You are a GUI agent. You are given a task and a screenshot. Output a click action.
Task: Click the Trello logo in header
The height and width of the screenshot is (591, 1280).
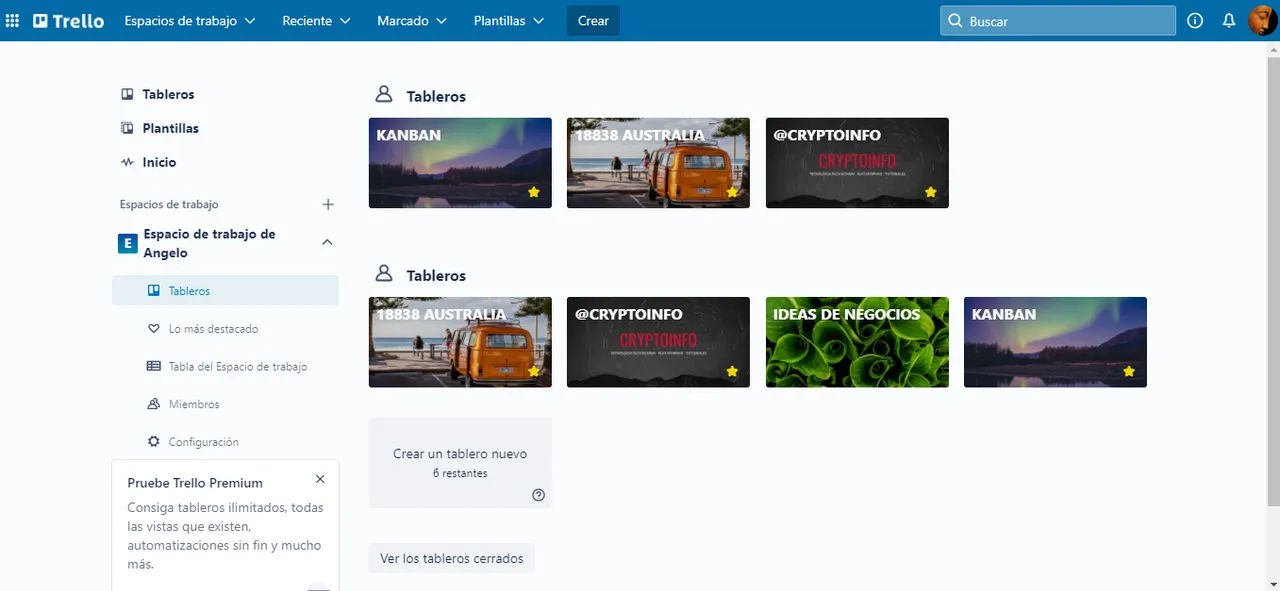point(68,21)
